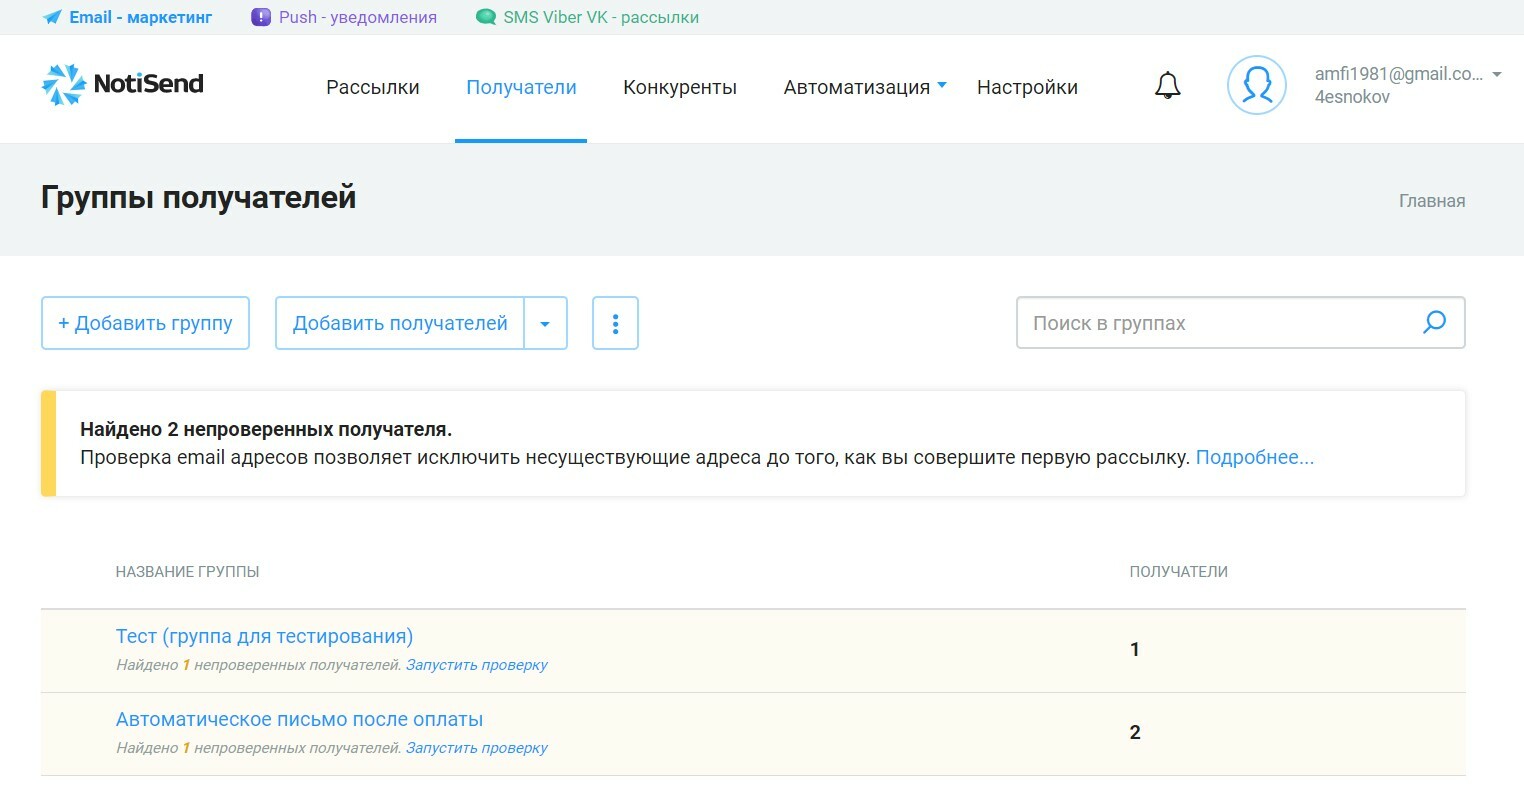The height and width of the screenshot is (785, 1524).
Task: Click the Email marketing paper plane icon
Action: tap(52, 17)
